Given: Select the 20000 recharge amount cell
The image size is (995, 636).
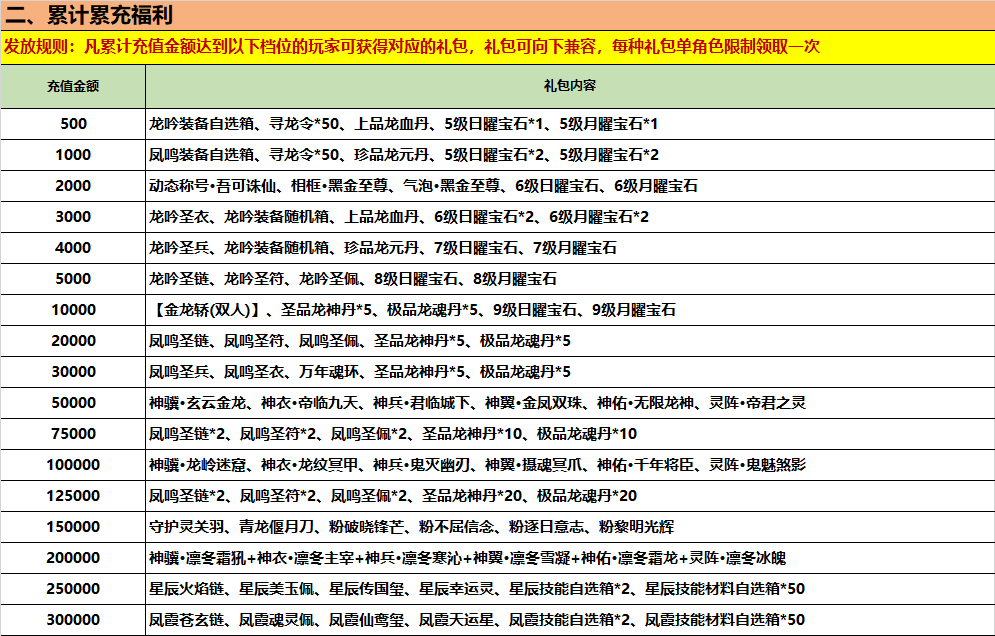Looking at the screenshot, I should click(x=73, y=341).
